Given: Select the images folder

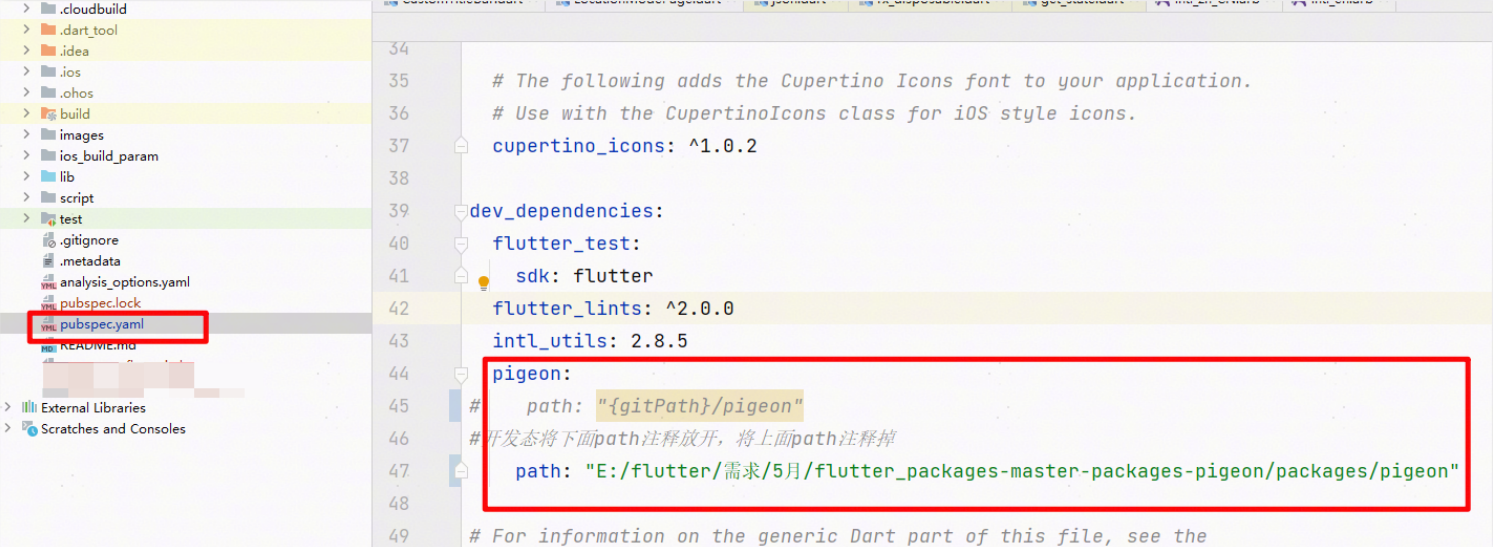Looking at the screenshot, I should pos(81,135).
